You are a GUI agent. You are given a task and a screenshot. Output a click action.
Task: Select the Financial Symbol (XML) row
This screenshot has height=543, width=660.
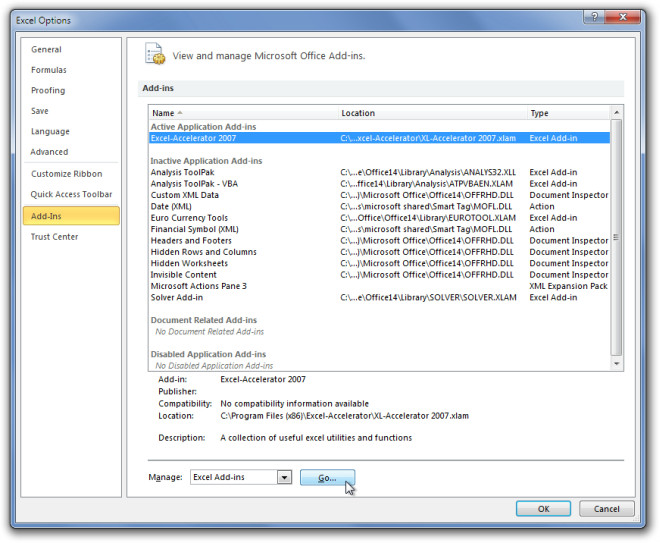(379, 229)
